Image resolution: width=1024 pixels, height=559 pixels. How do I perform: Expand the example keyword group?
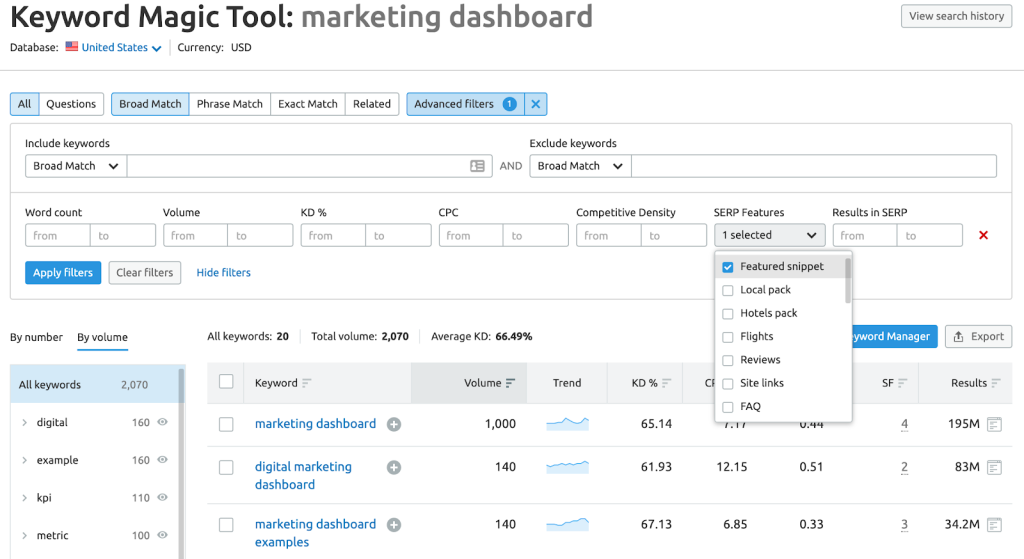[25, 460]
